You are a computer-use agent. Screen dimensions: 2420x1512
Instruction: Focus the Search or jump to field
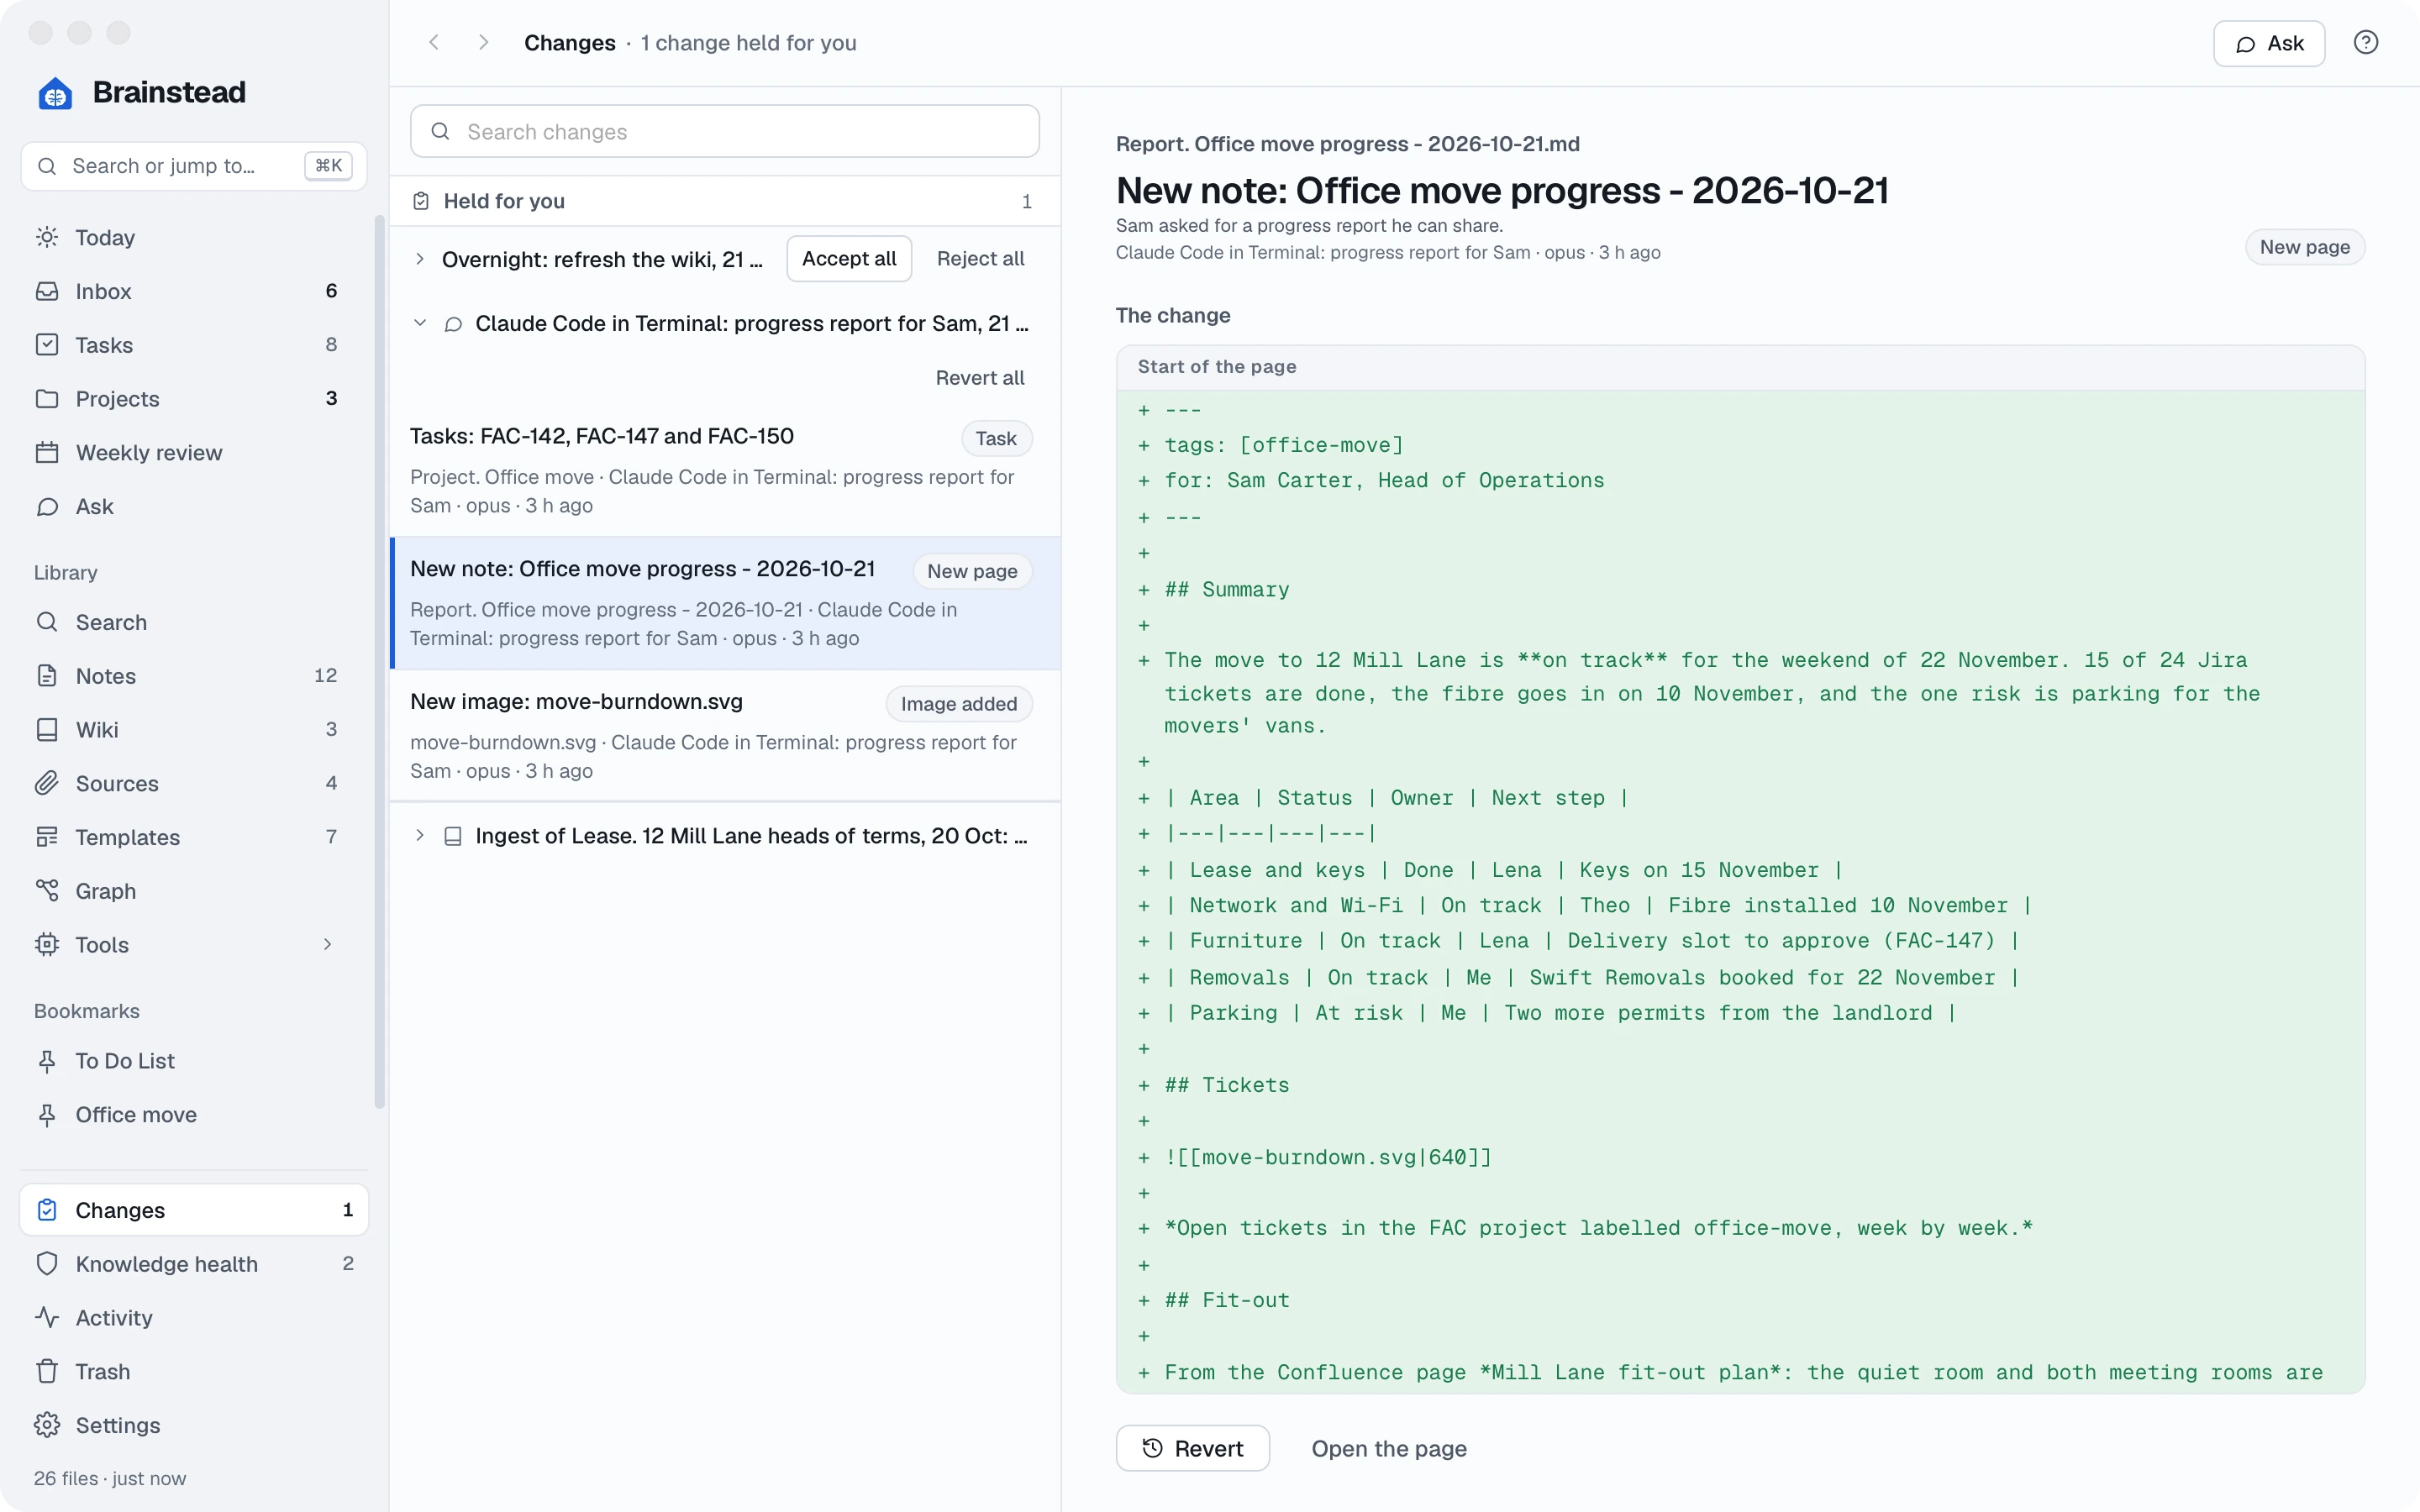(194, 166)
